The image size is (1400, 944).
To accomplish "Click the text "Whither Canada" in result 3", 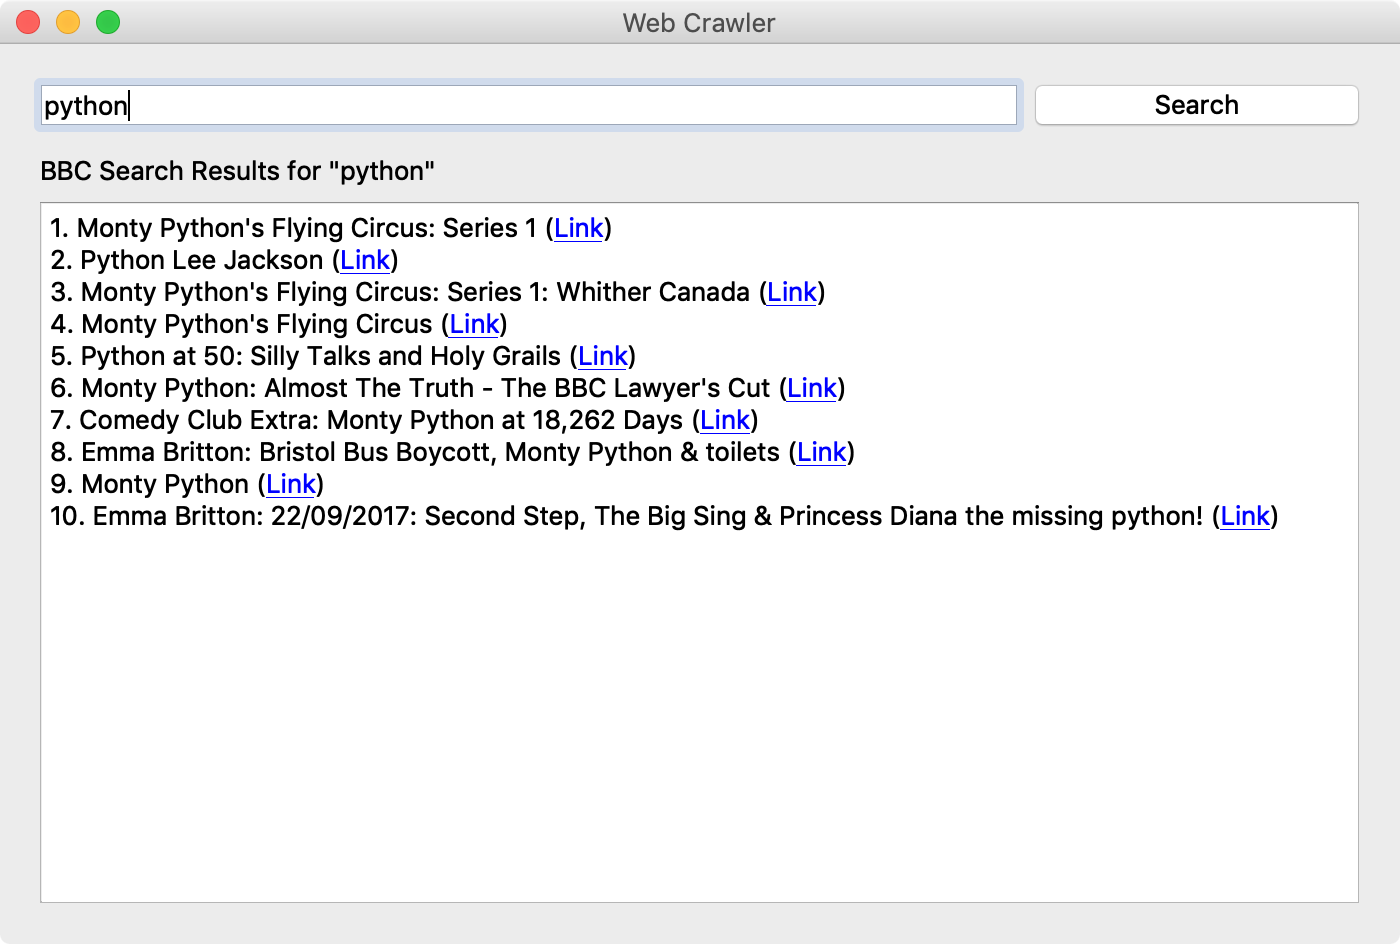I will click(x=653, y=292).
